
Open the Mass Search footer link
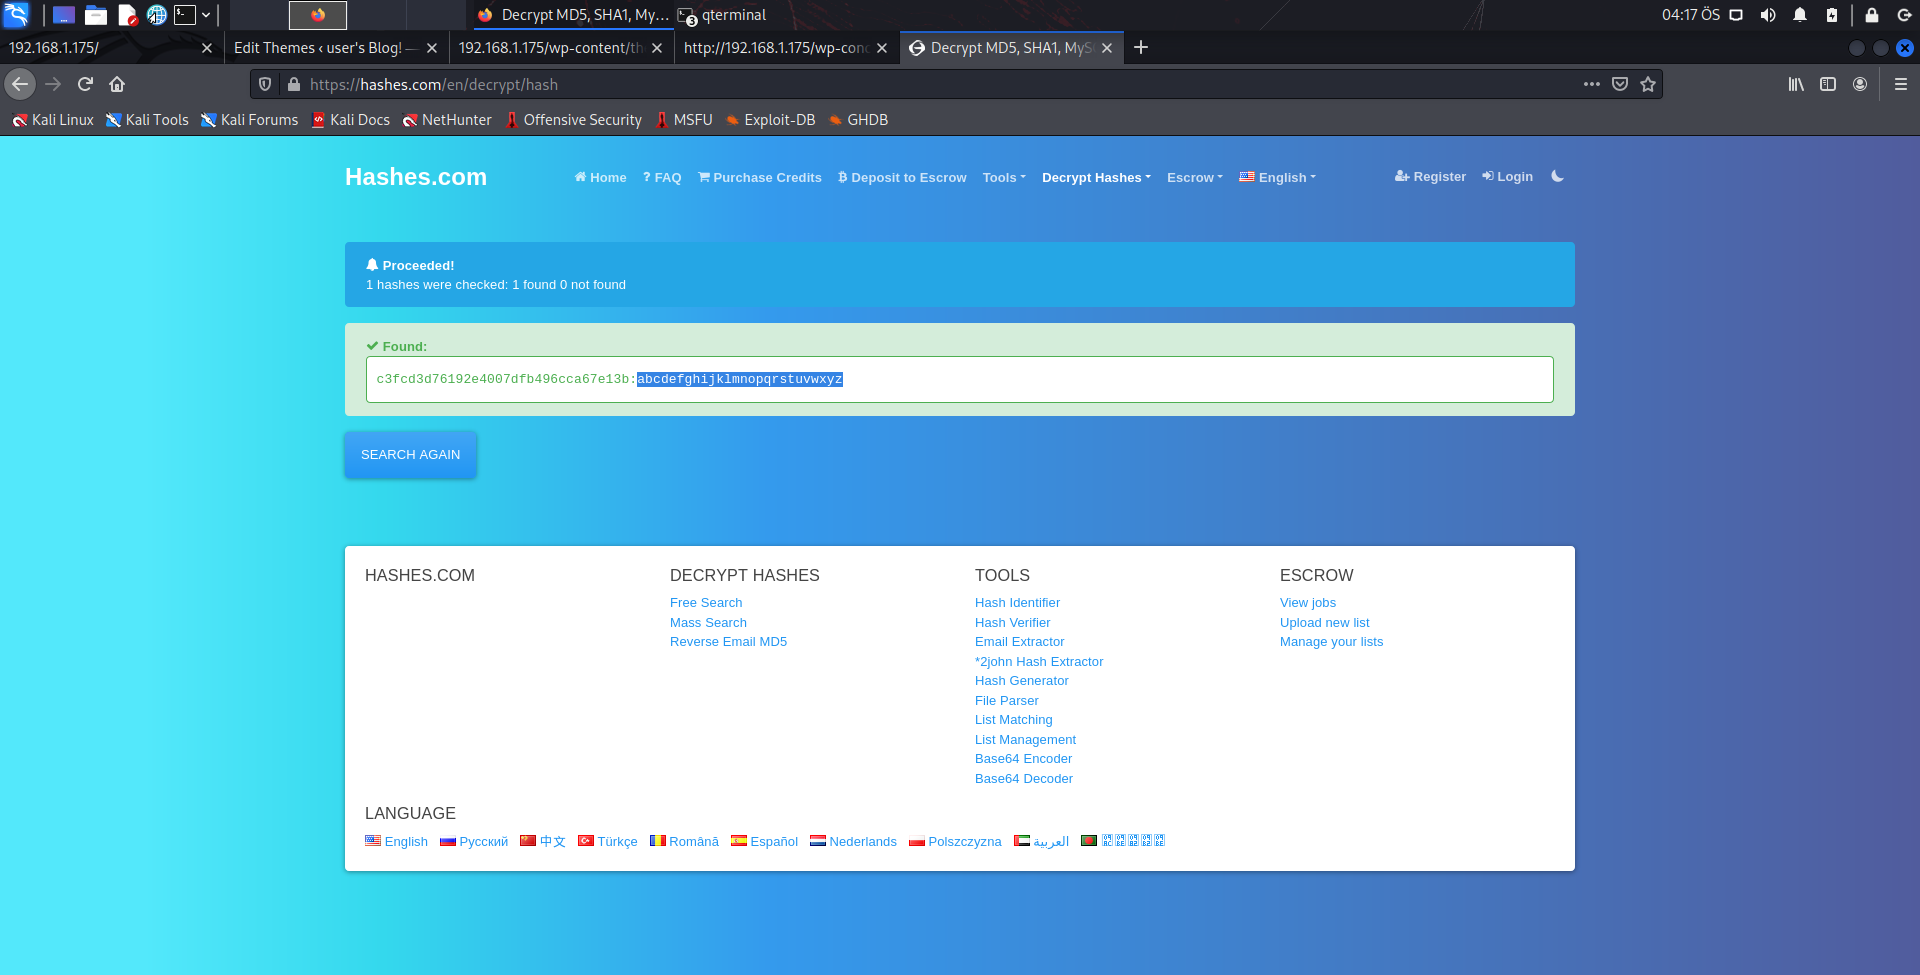(708, 623)
